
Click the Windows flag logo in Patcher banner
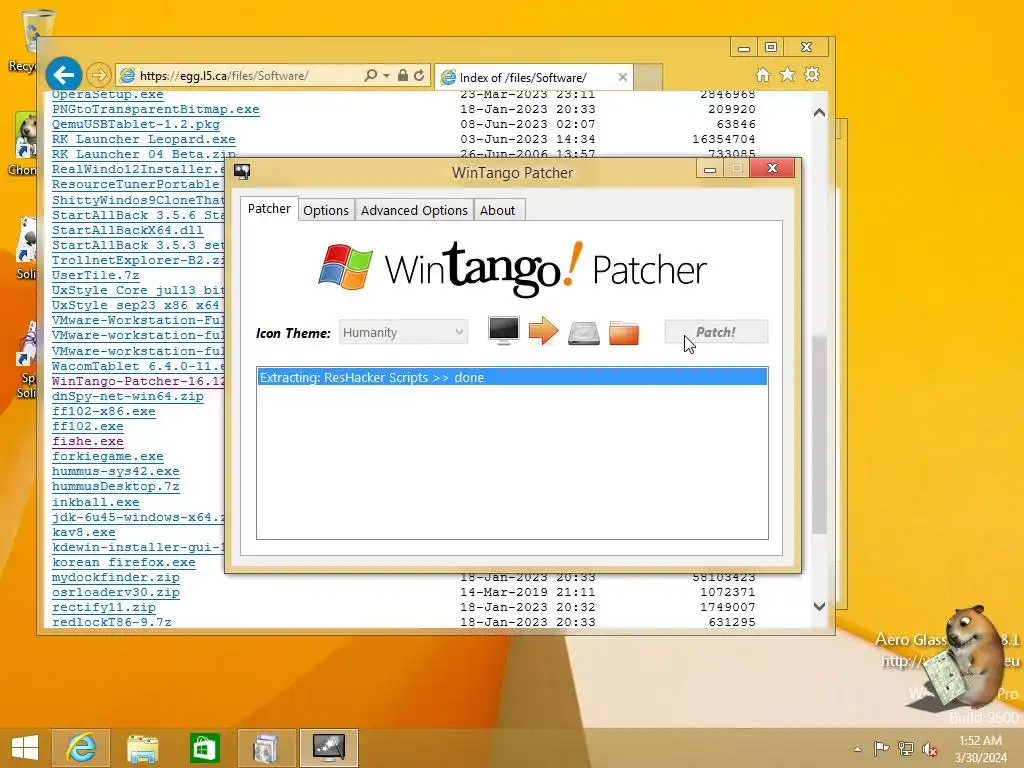[x=345, y=266]
